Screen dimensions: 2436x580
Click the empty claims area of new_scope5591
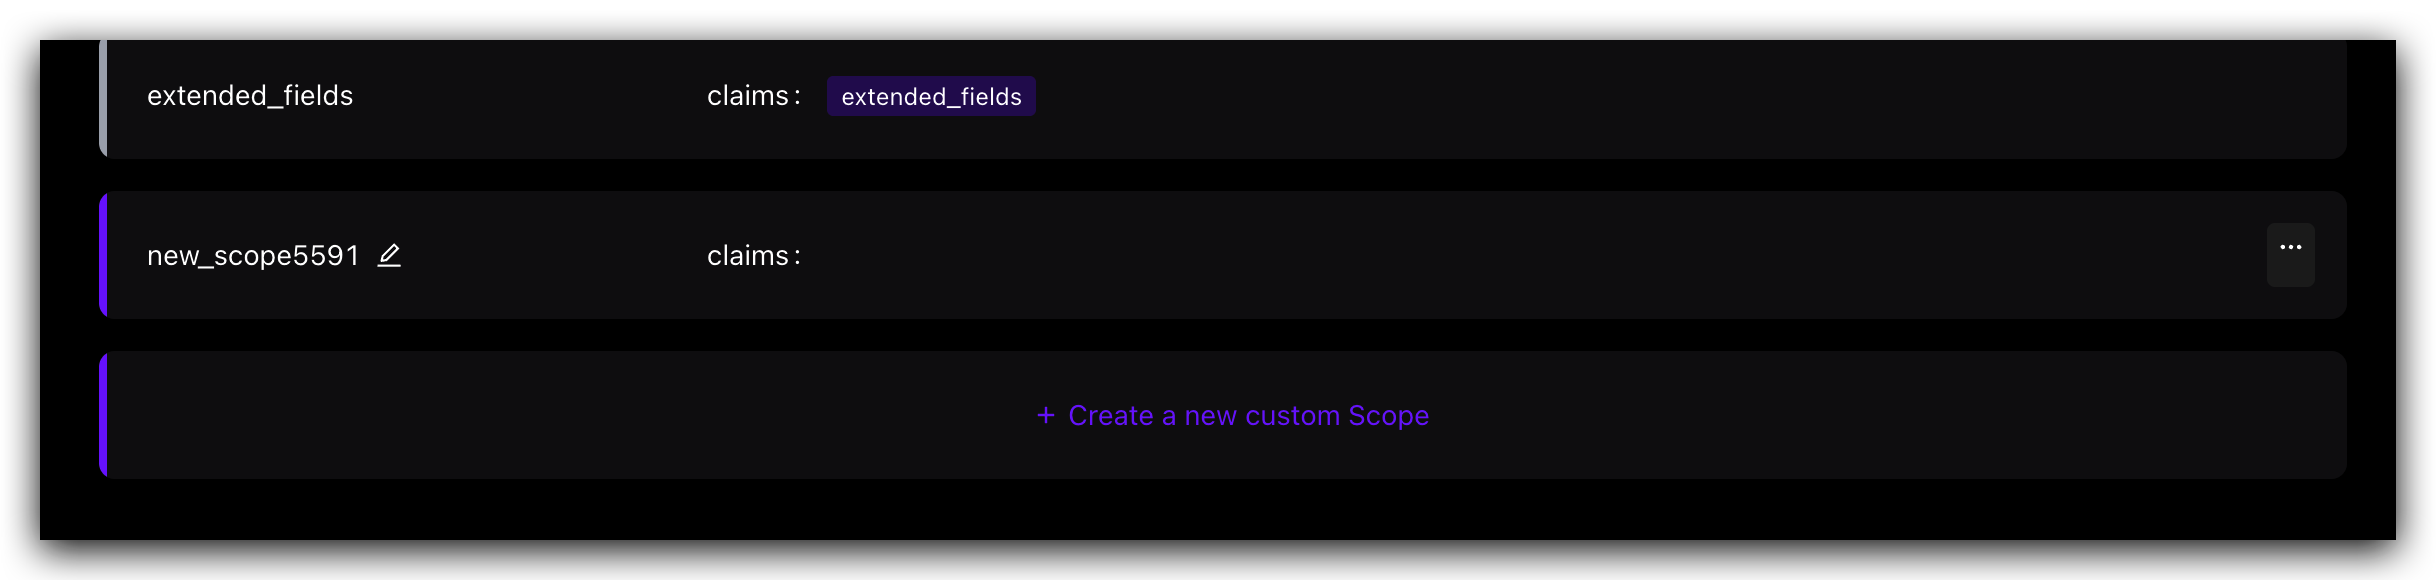point(1500,256)
